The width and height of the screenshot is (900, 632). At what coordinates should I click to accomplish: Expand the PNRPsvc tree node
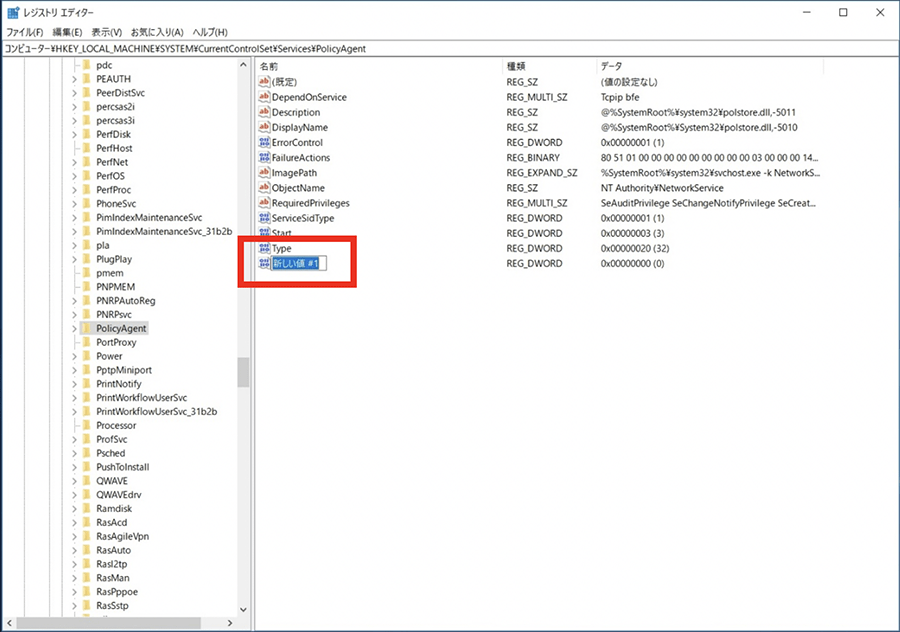coord(74,315)
